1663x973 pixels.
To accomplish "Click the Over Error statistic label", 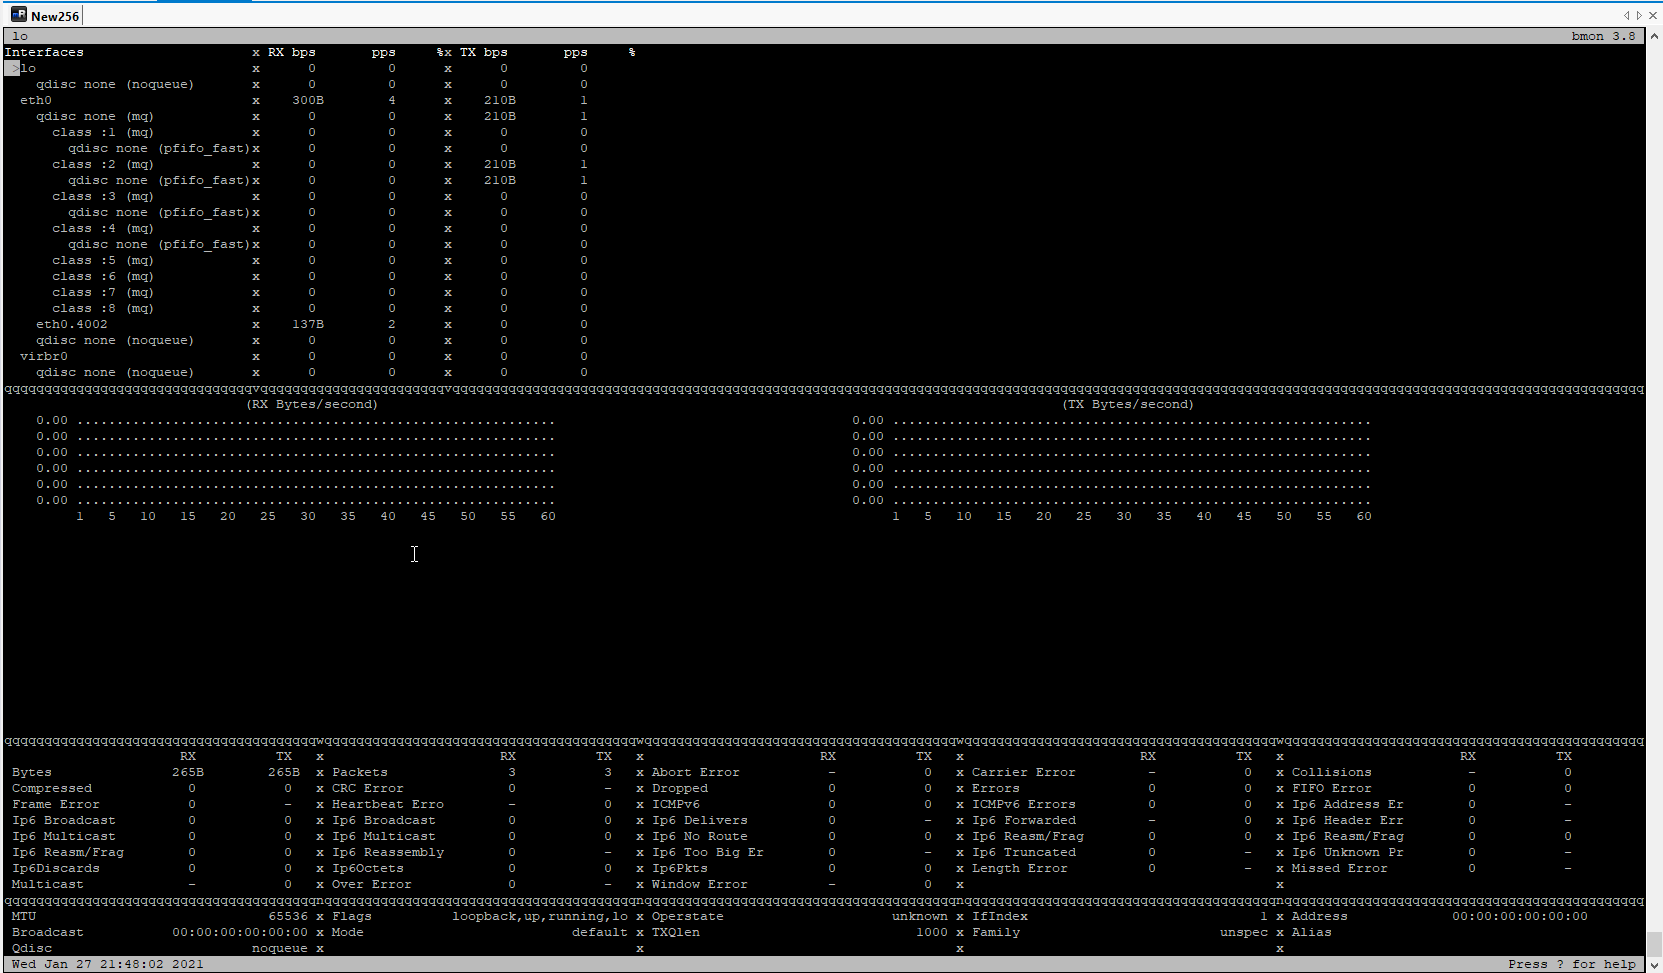I will (372, 884).
